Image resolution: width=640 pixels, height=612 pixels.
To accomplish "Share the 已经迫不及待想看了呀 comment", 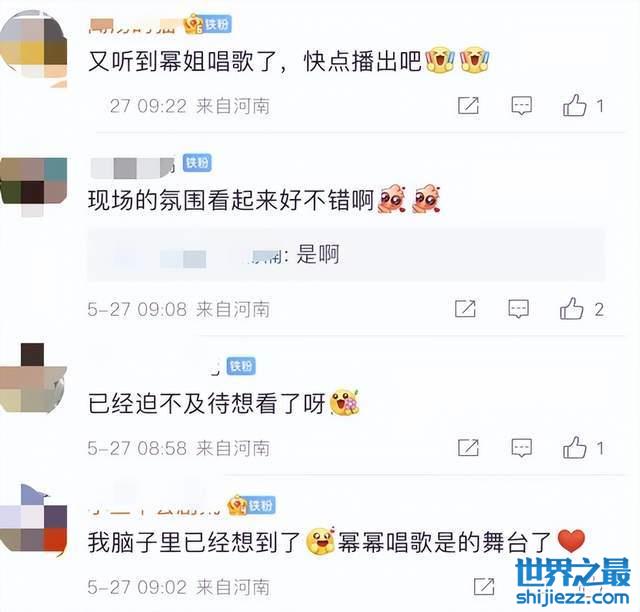I will coord(468,448).
